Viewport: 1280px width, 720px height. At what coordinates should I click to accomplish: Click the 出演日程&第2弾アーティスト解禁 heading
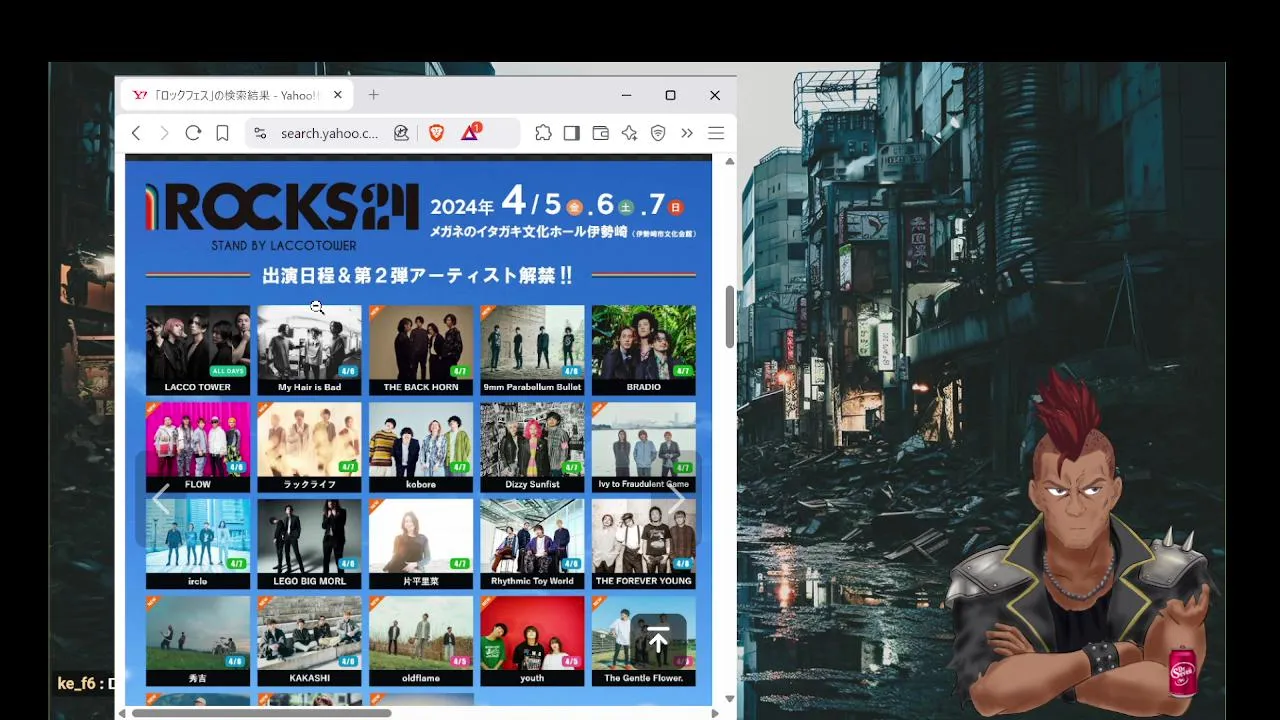(x=417, y=275)
